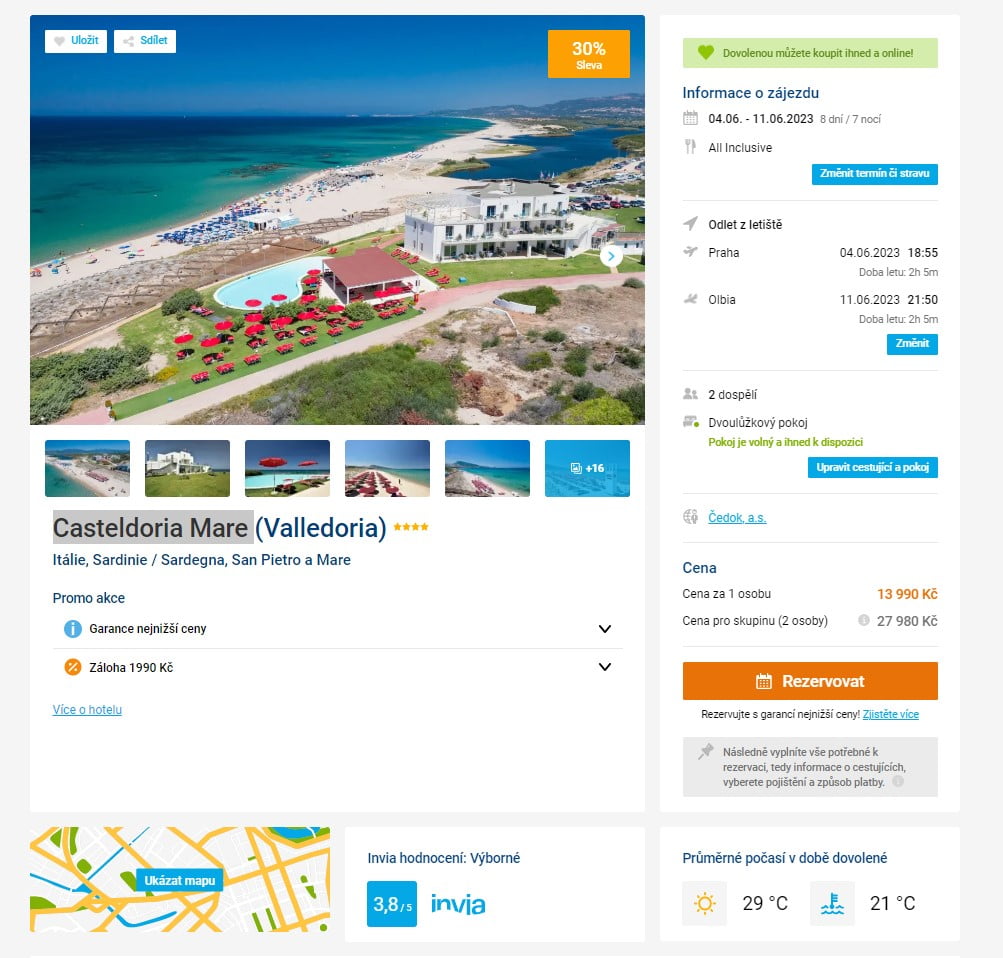Click the calendar icon next to trip dates
Viewport: 1003px width, 958px height.
coord(690,118)
